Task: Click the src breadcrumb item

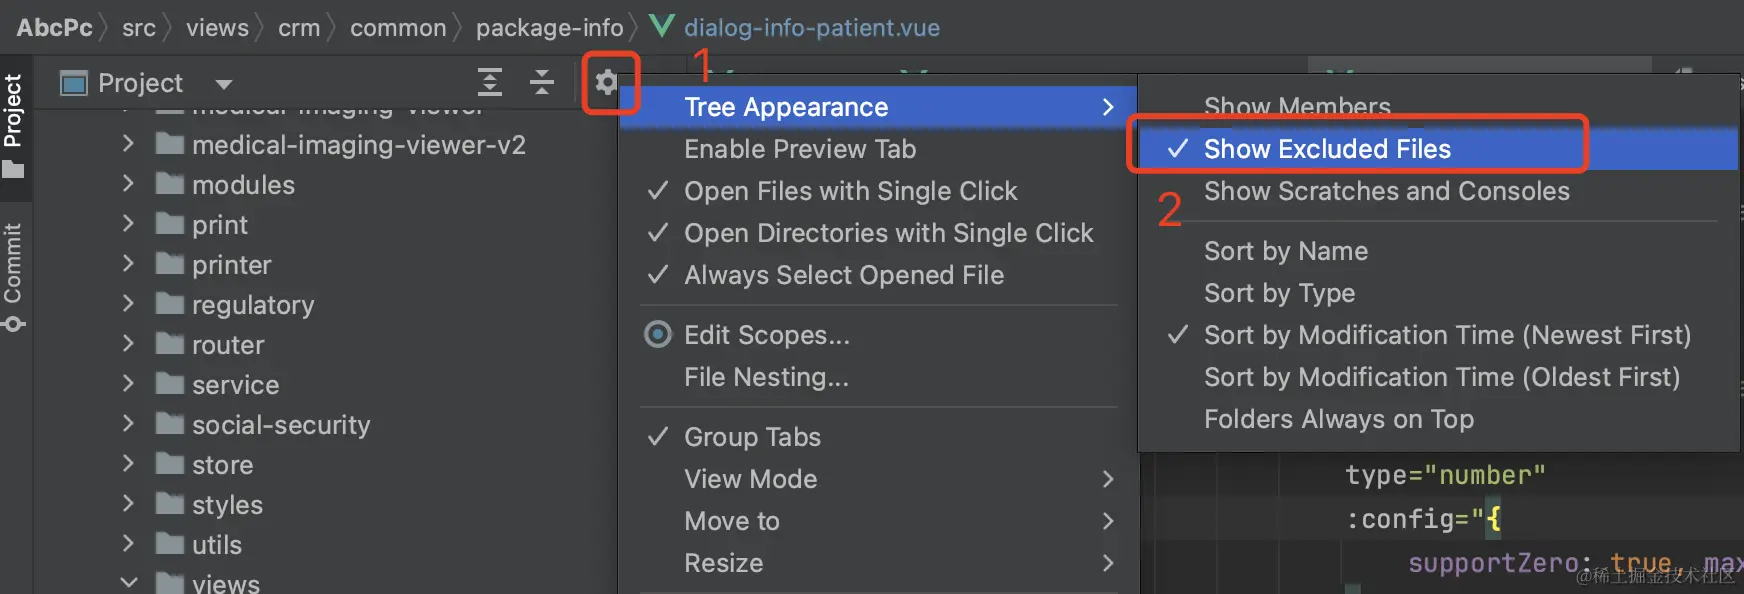Action: coord(139,27)
